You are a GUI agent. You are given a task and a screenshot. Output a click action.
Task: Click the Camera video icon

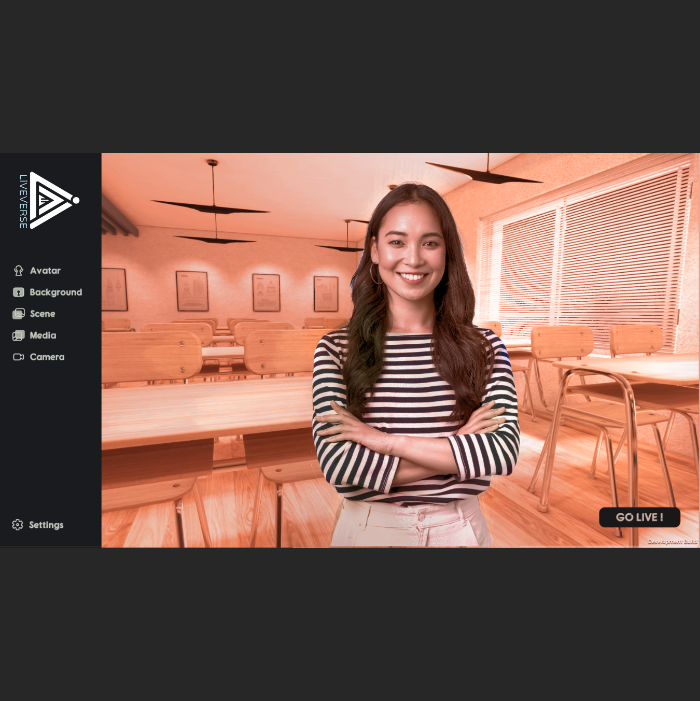coord(18,357)
